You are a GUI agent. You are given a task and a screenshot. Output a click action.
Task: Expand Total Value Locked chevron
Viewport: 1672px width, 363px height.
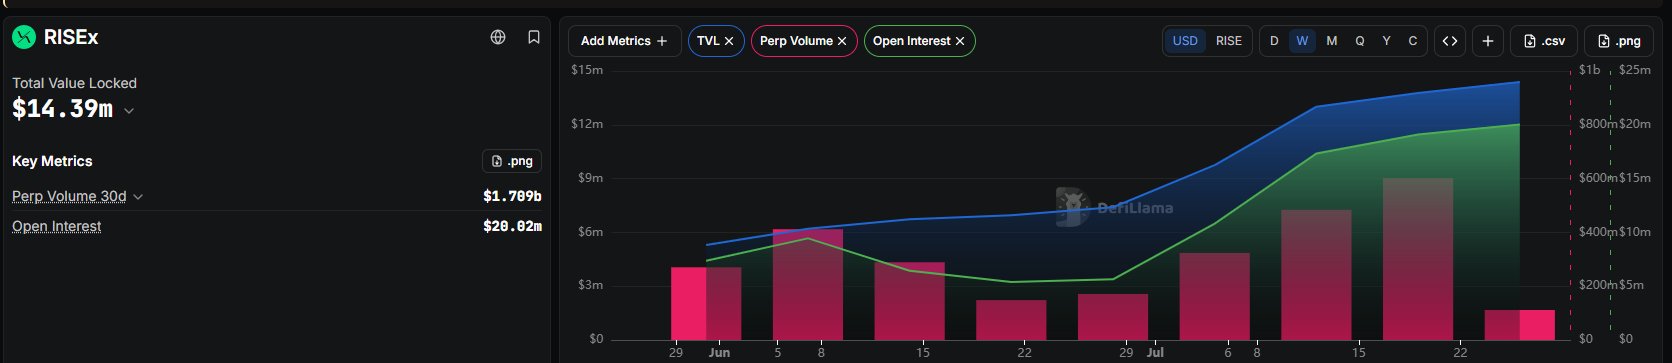point(129,111)
